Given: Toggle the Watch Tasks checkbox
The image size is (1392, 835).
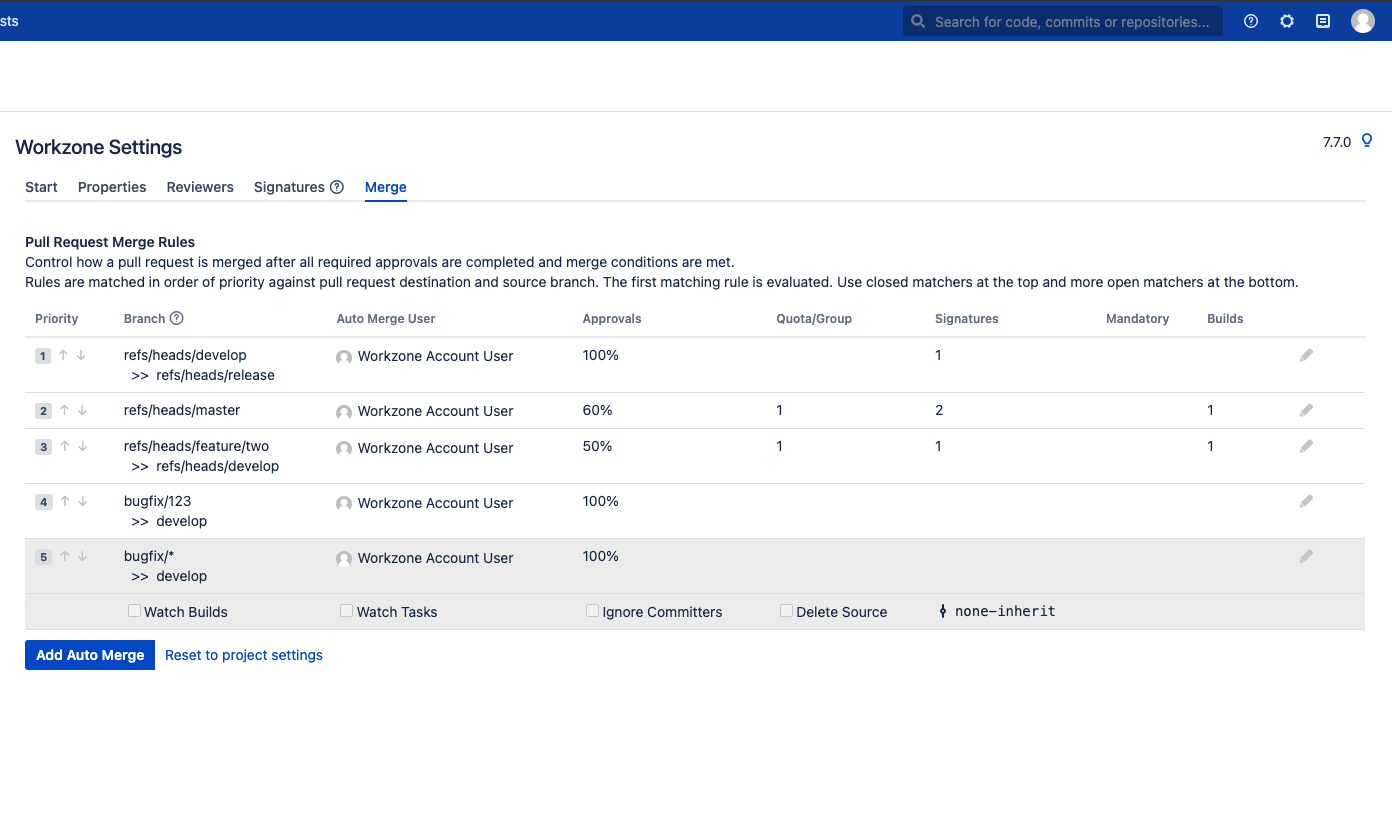Looking at the screenshot, I should click(347, 610).
